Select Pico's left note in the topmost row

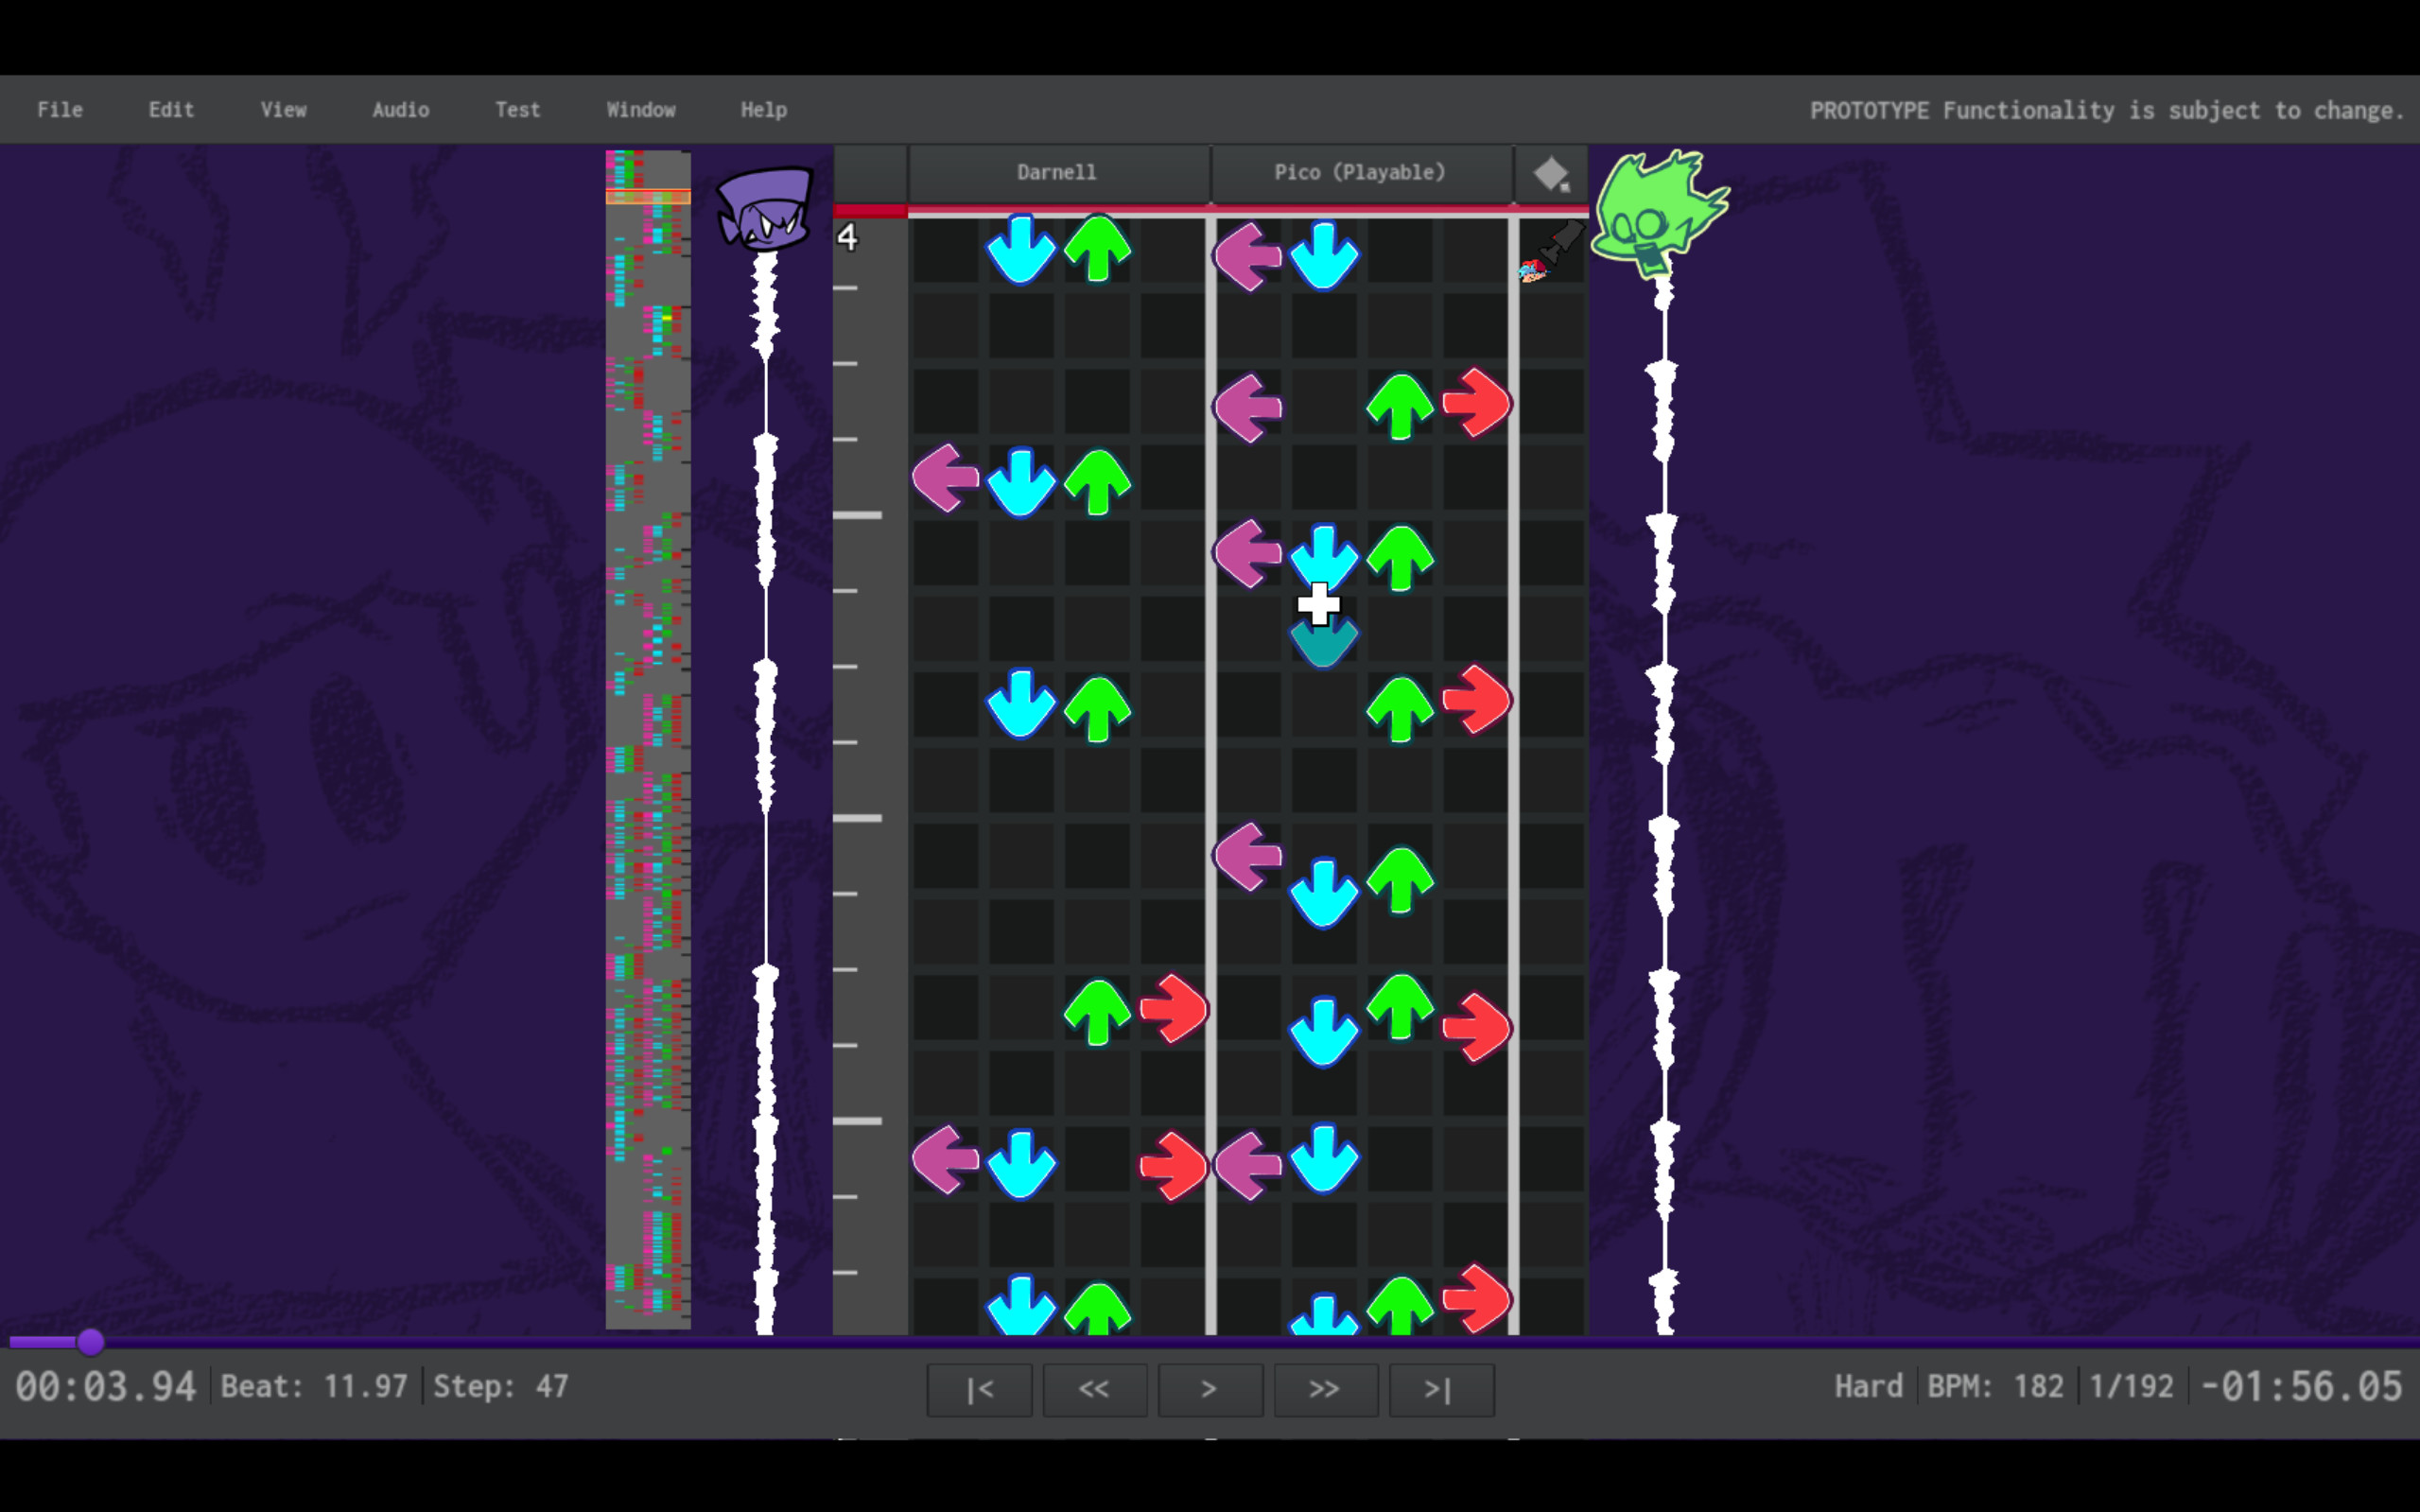click(1247, 256)
